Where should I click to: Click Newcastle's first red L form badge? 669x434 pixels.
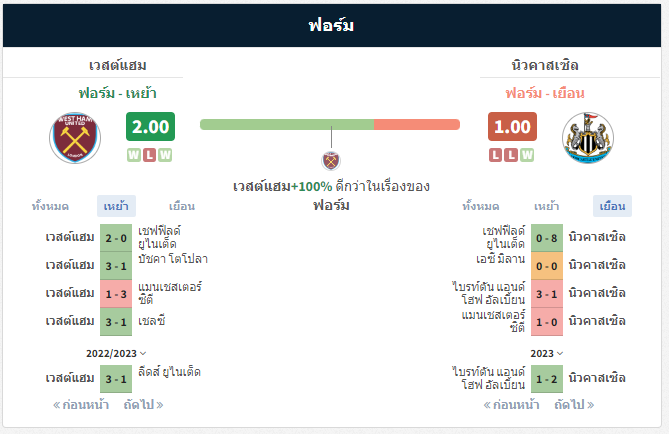(x=496, y=155)
